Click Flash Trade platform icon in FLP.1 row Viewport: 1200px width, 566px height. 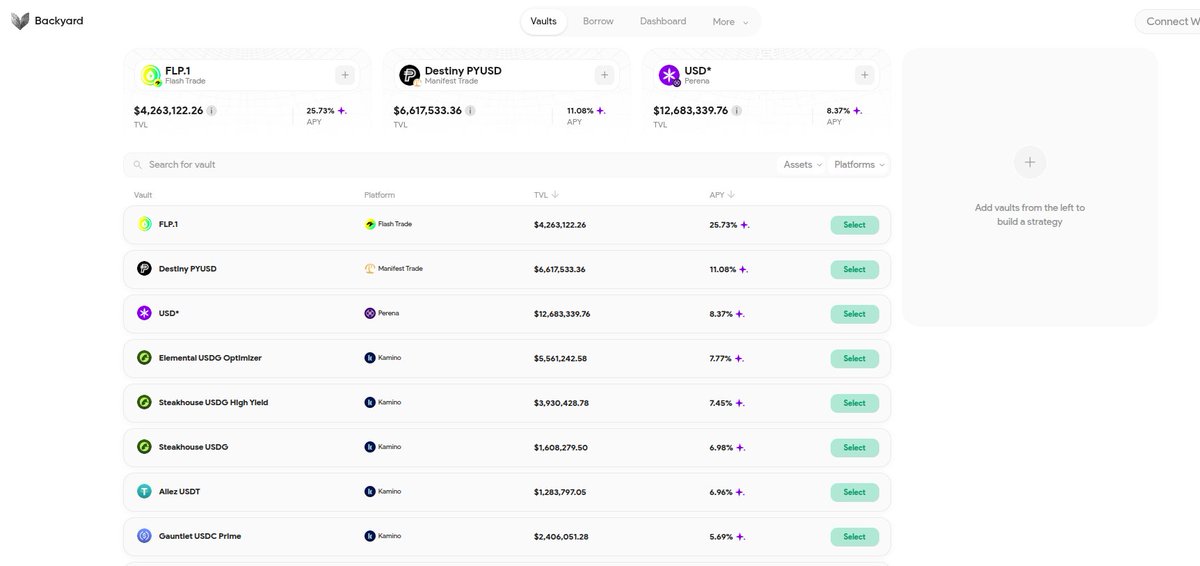click(370, 224)
